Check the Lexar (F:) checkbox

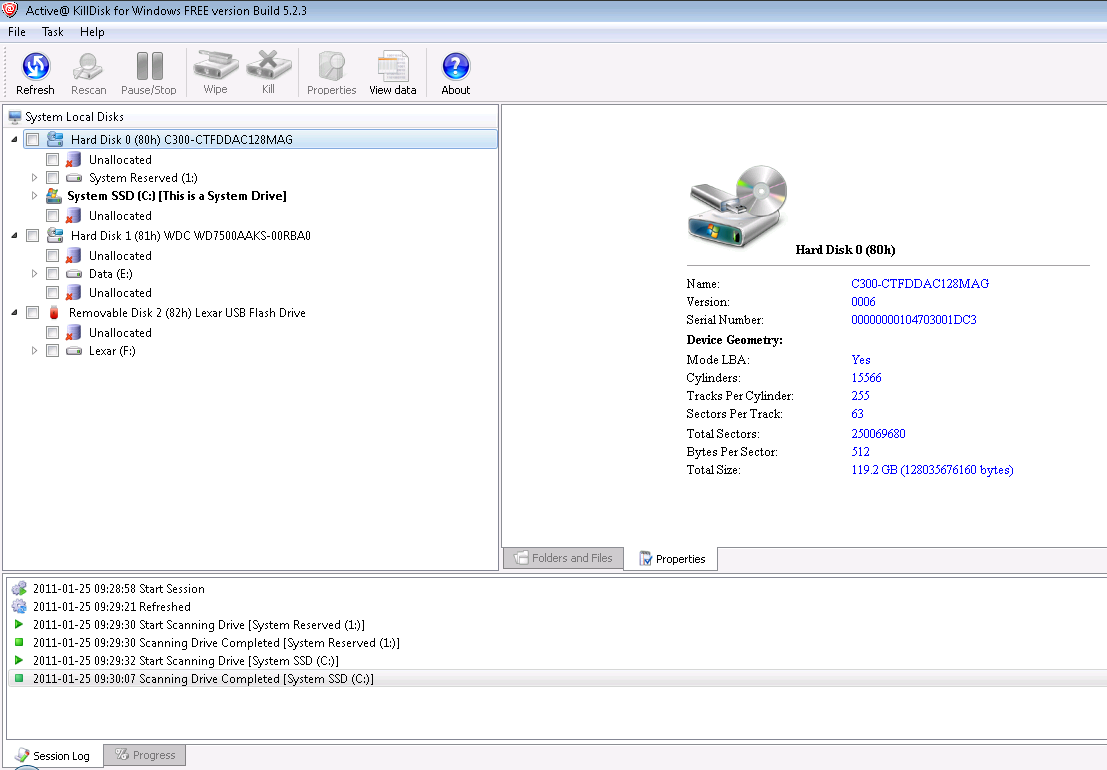pyautogui.click(x=52, y=351)
